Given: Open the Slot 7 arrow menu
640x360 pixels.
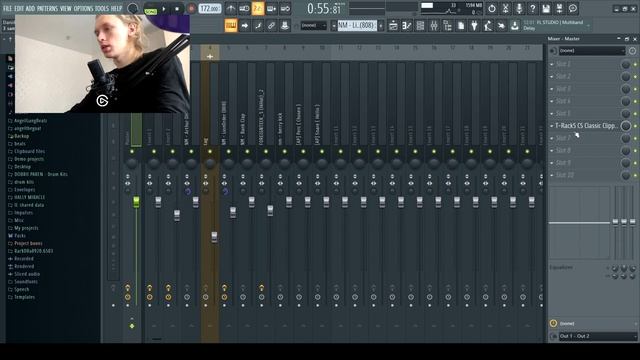Looking at the screenshot, I should pos(552,138).
